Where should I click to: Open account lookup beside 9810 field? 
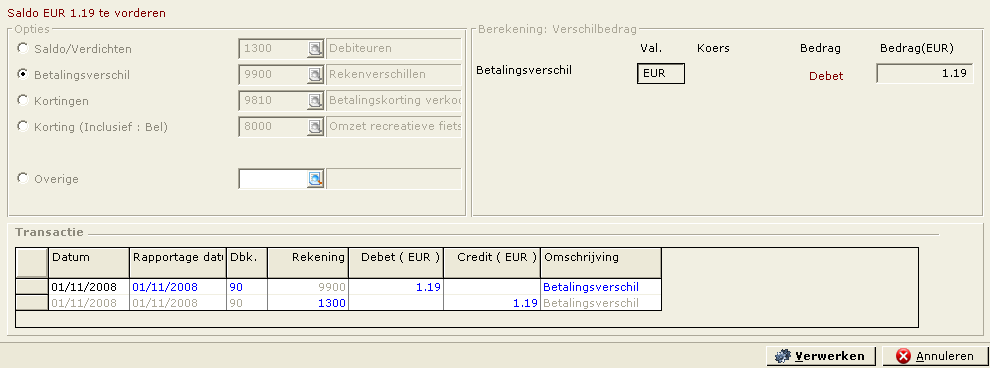[315, 100]
